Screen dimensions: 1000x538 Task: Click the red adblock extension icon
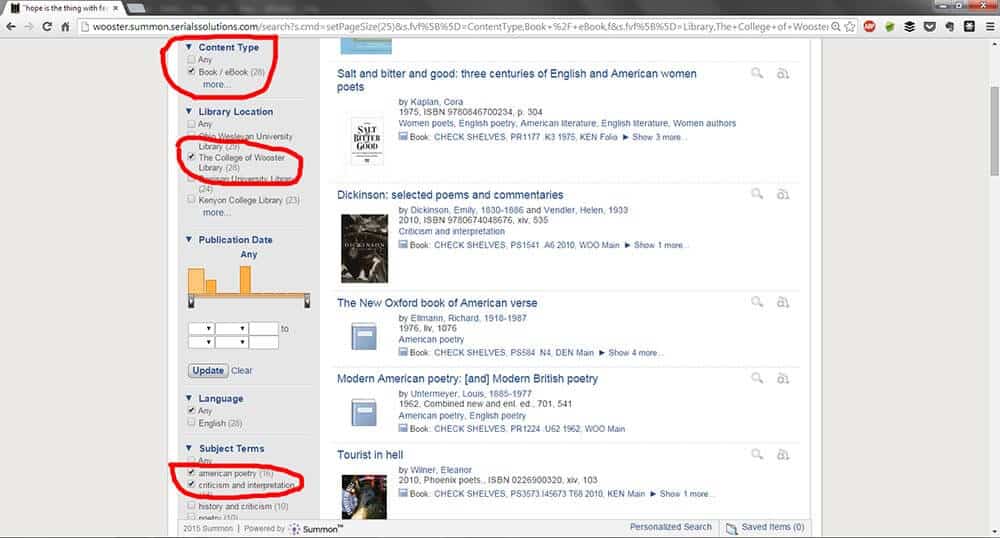pos(869,27)
